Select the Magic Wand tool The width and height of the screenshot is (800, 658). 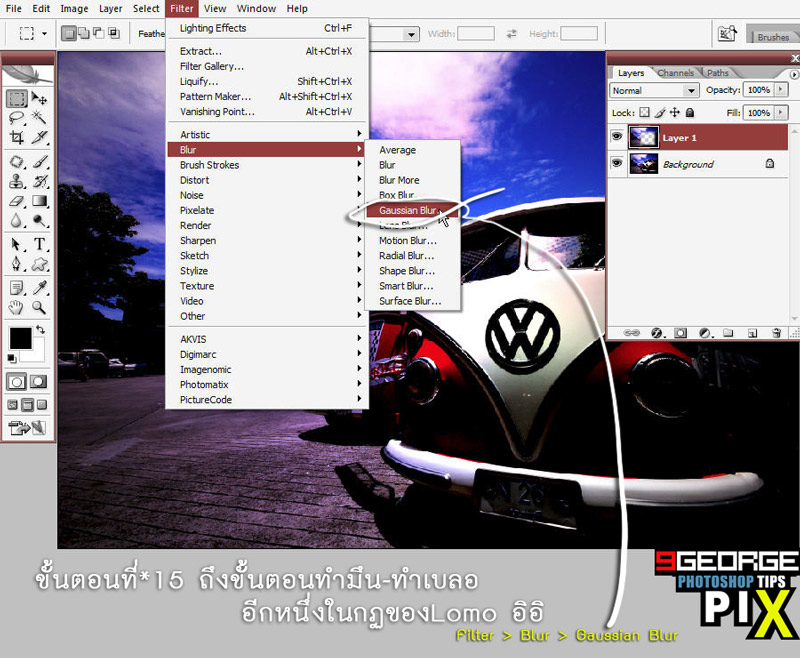(39, 118)
